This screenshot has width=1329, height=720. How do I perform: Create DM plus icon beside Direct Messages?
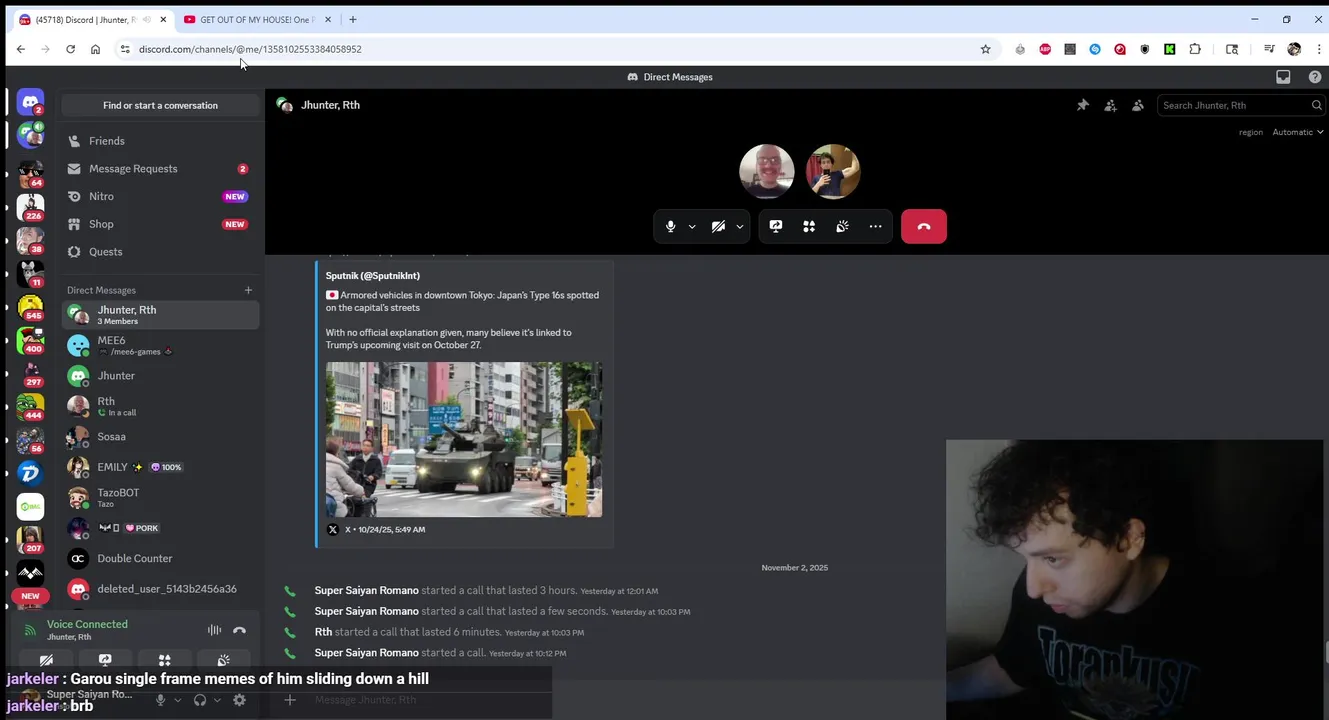point(248,290)
